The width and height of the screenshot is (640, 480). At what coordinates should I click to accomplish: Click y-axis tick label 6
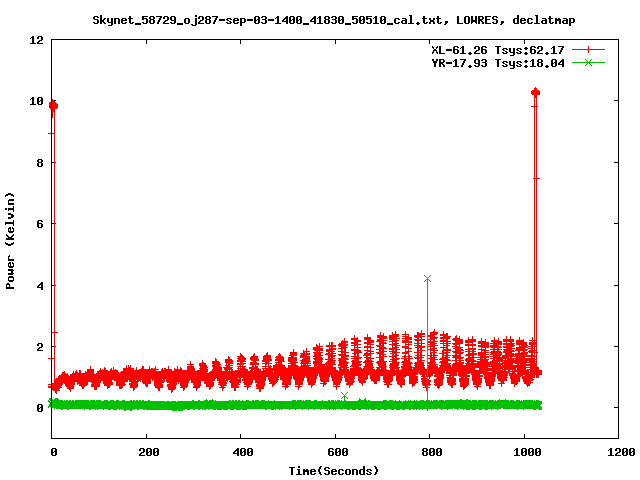click(40, 224)
